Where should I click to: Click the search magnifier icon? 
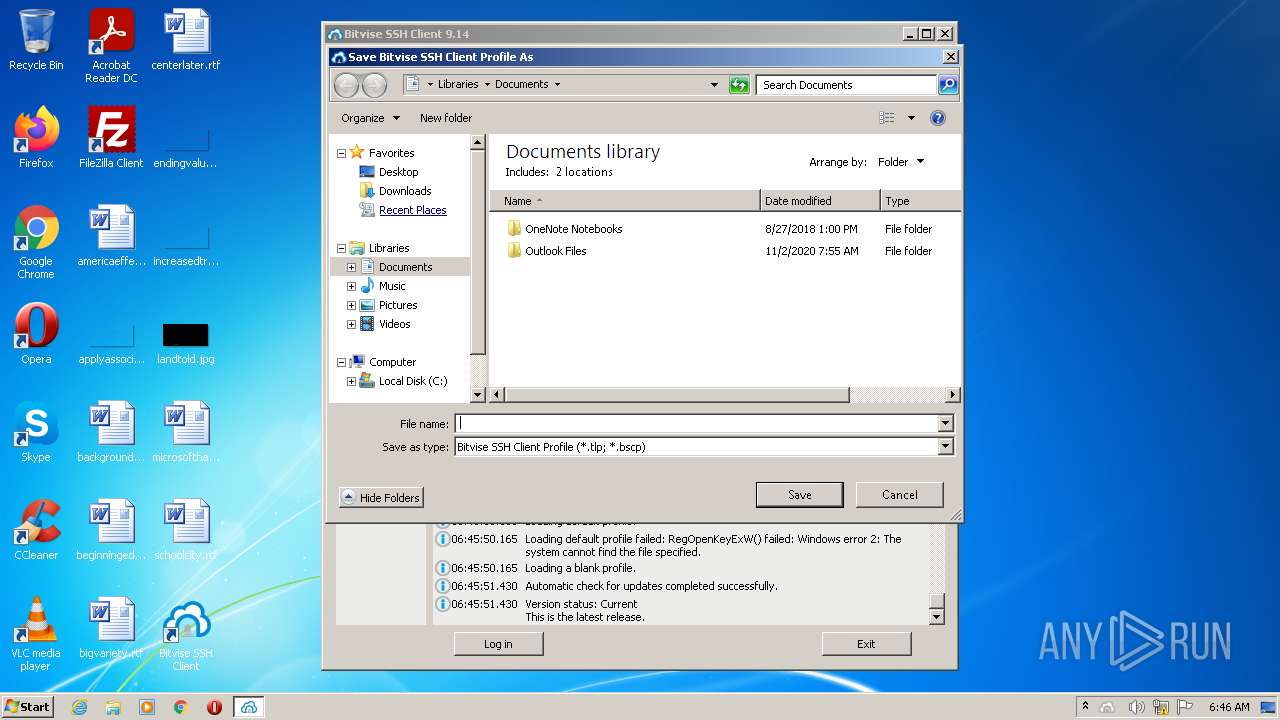947,85
